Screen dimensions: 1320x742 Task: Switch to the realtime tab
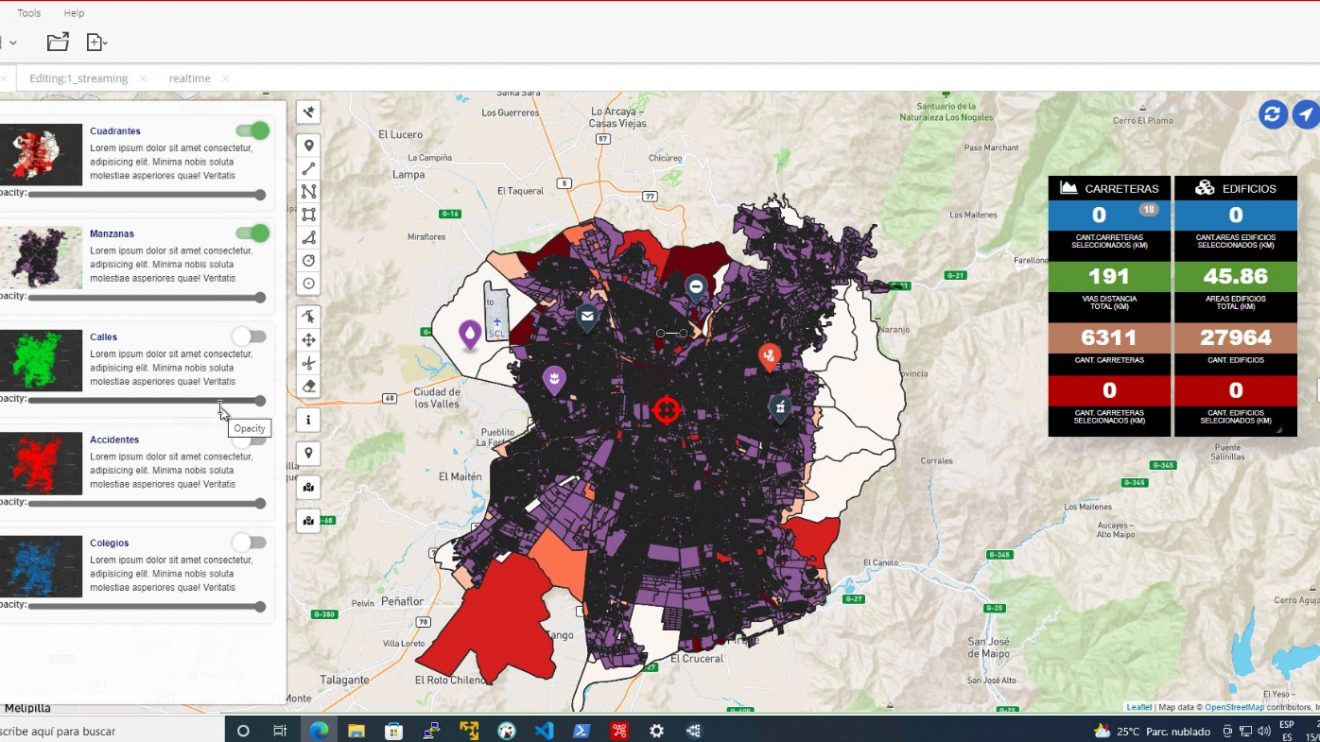pyautogui.click(x=189, y=78)
